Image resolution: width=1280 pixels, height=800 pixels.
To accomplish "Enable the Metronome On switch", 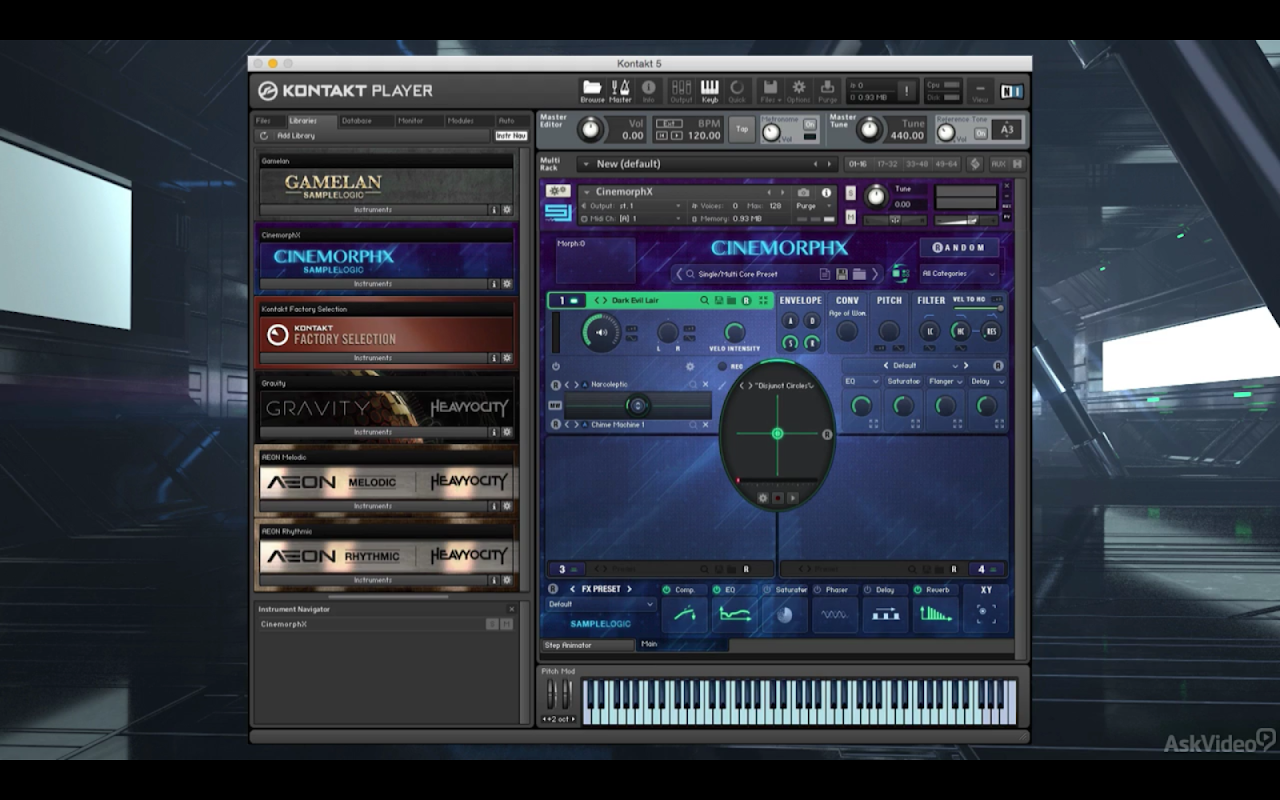I will tap(810, 124).
